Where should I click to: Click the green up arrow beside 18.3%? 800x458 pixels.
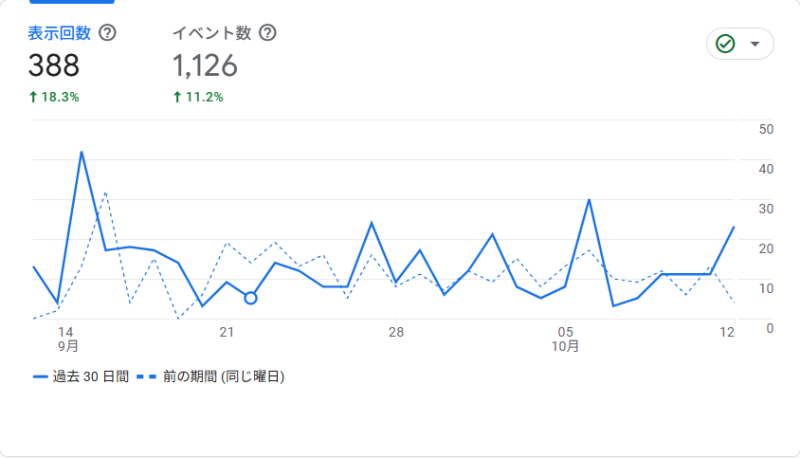(33, 97)
